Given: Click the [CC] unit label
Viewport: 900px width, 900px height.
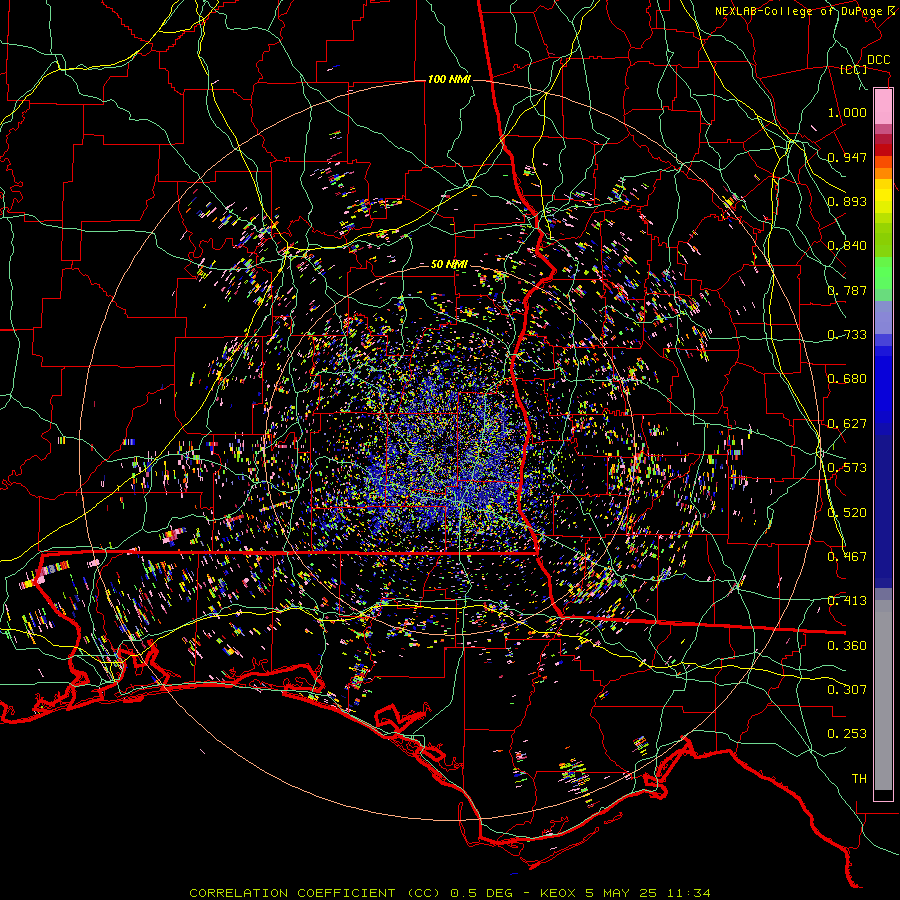Looking at the screenshot, I should click(854, 69).
